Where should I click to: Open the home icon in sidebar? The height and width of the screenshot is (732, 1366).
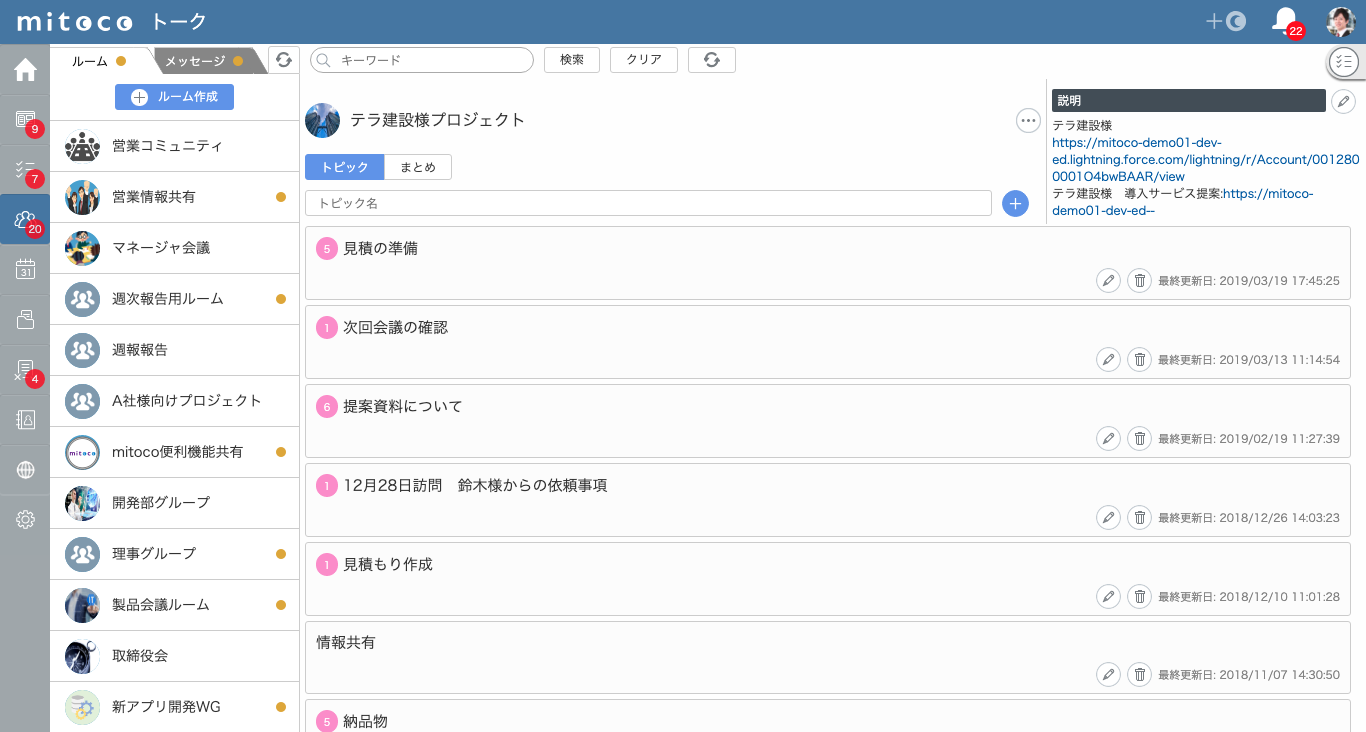click(25, 70)
